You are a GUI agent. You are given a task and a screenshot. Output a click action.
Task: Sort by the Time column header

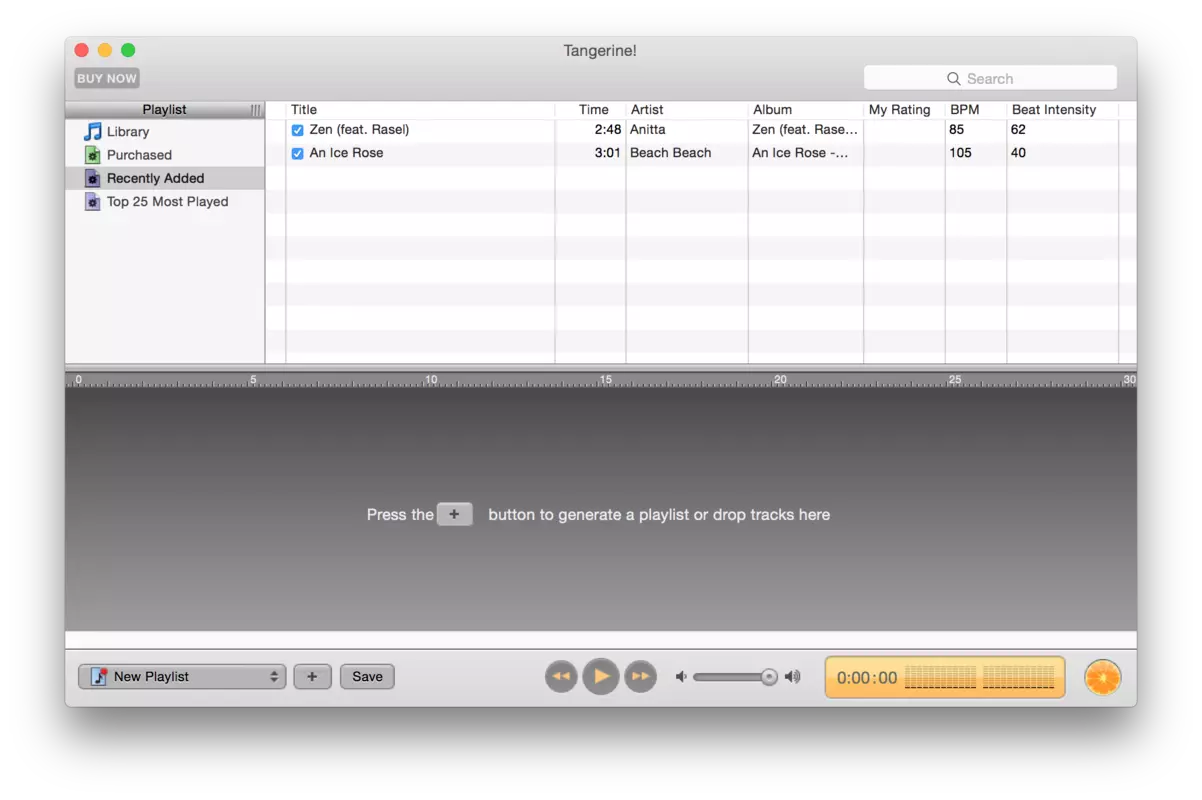click(x=590, y=110)
